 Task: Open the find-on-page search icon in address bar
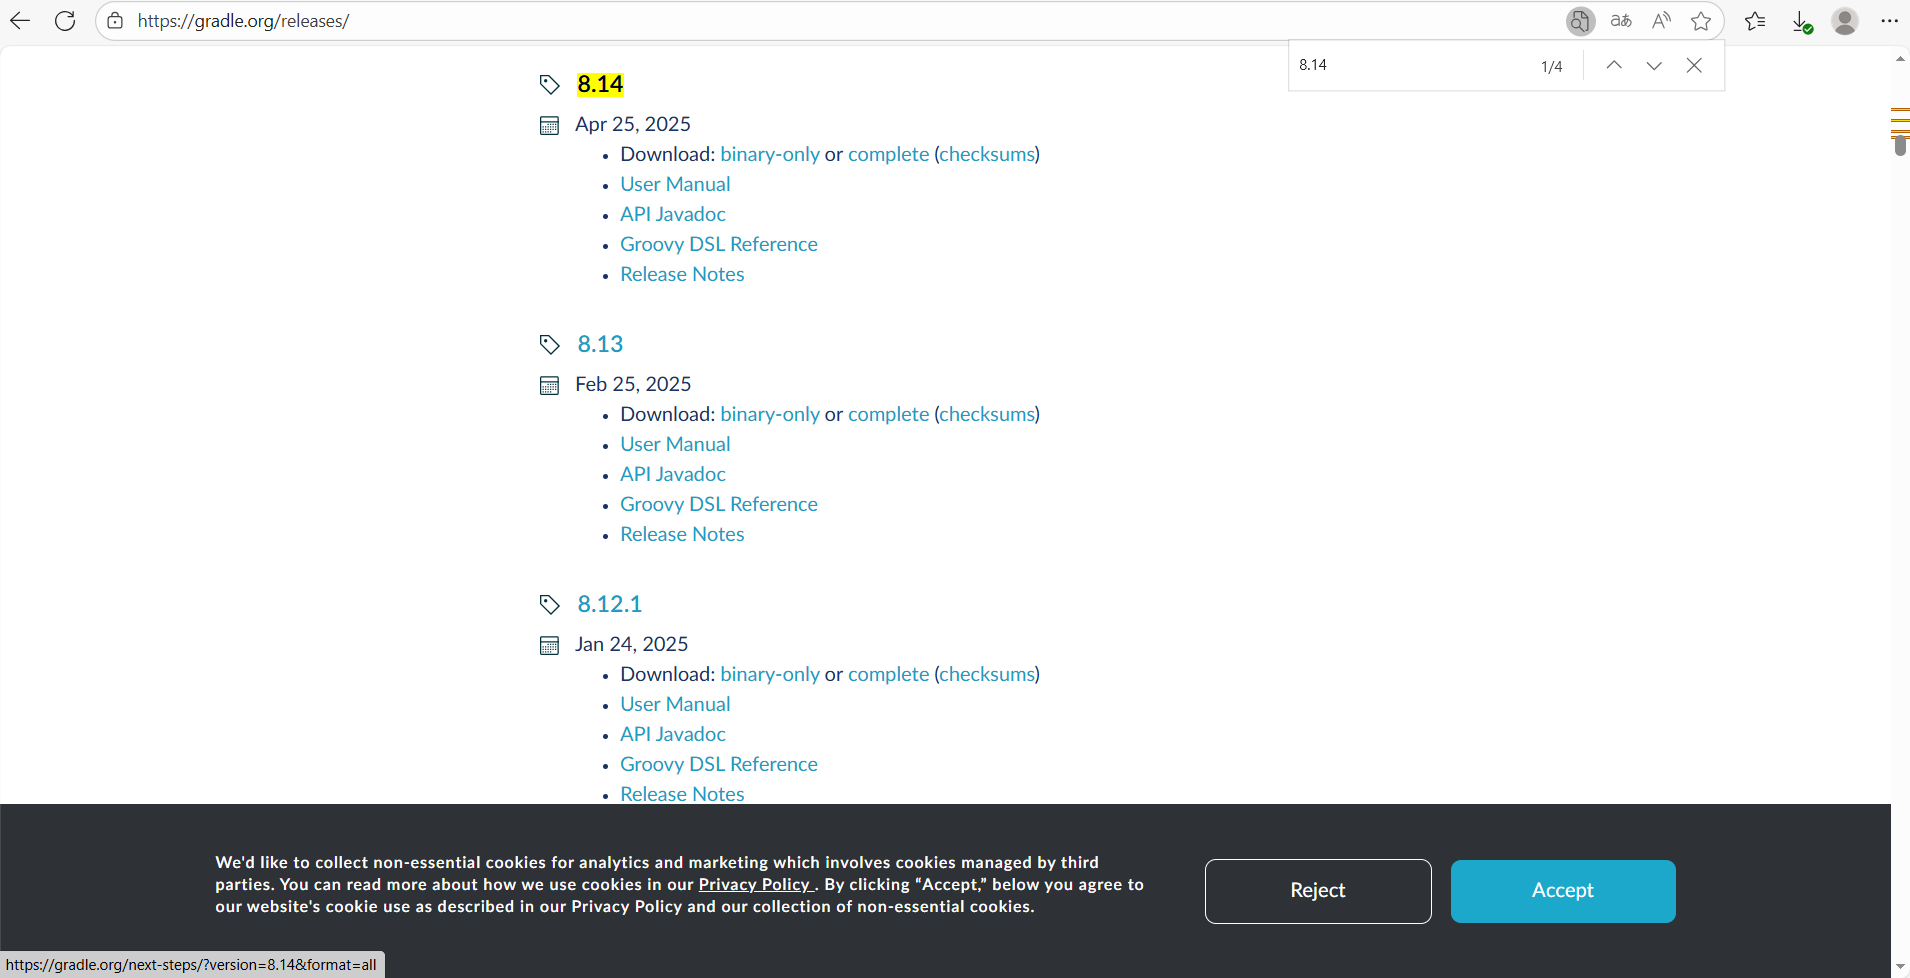click(1580, 21)
